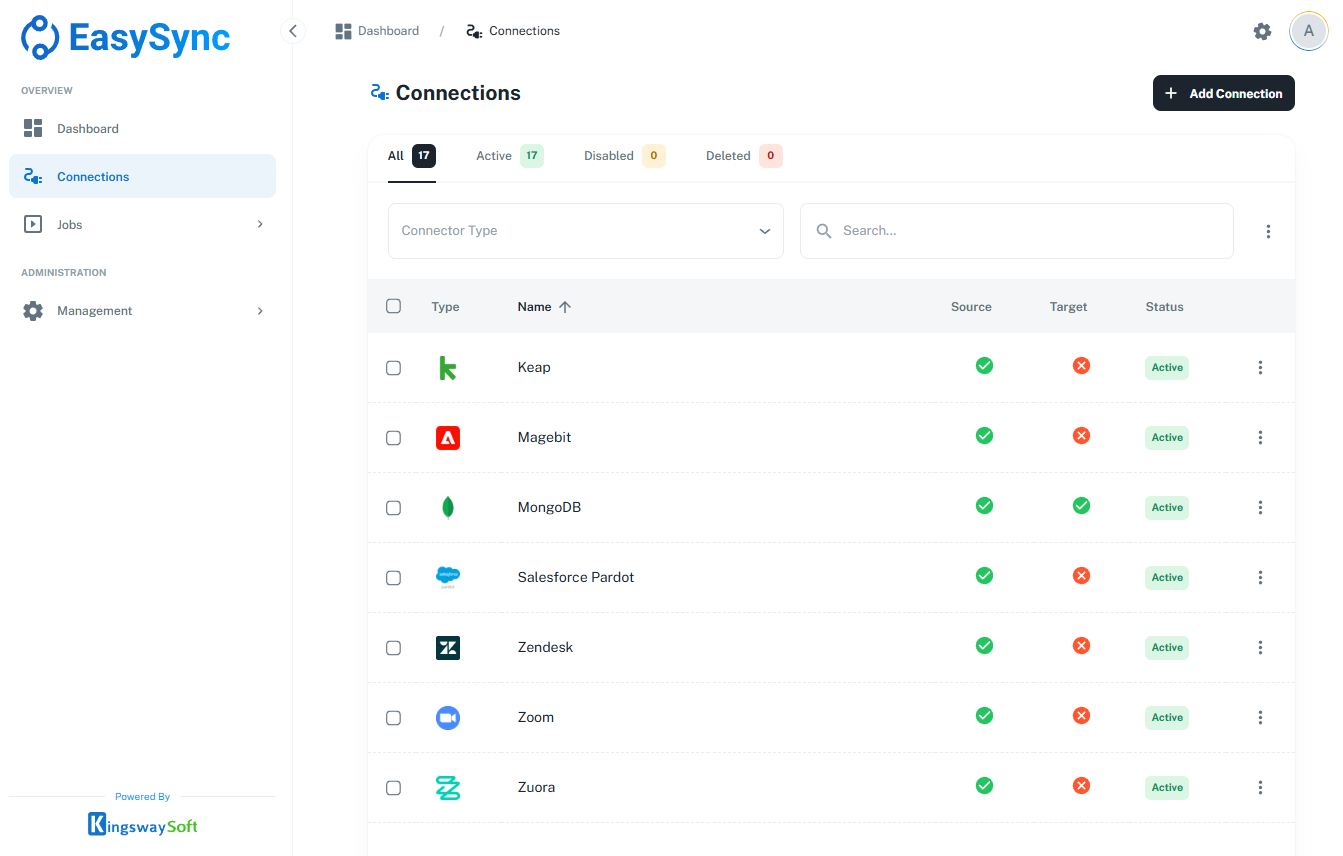Select the Magebit row checkbox
The image size is (1343, 856).
coord(393,438)
